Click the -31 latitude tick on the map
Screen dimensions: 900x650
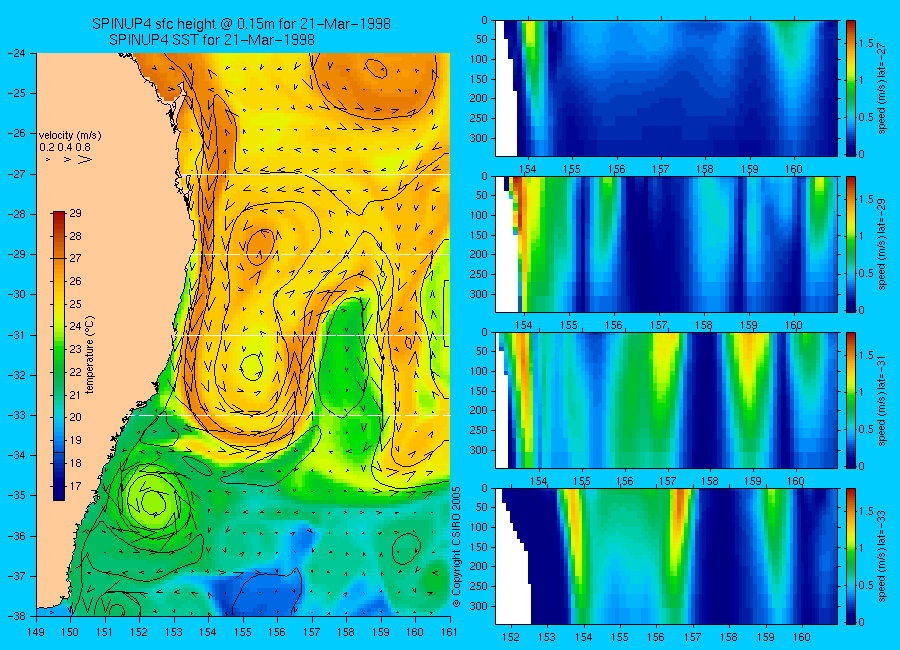tap(17, 335)
